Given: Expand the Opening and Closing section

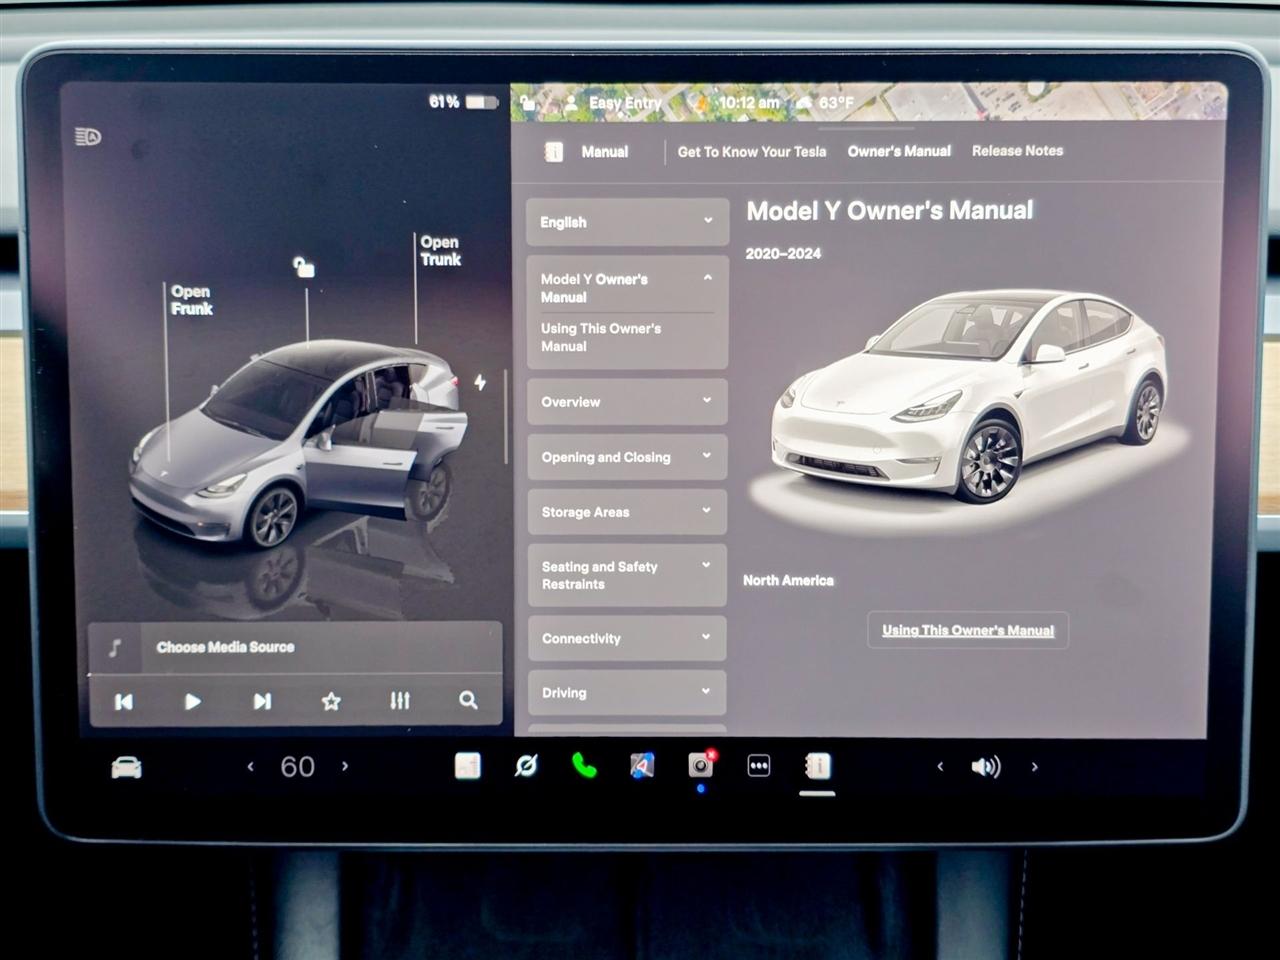Looking at the screenshot, I should pos(626,457).
